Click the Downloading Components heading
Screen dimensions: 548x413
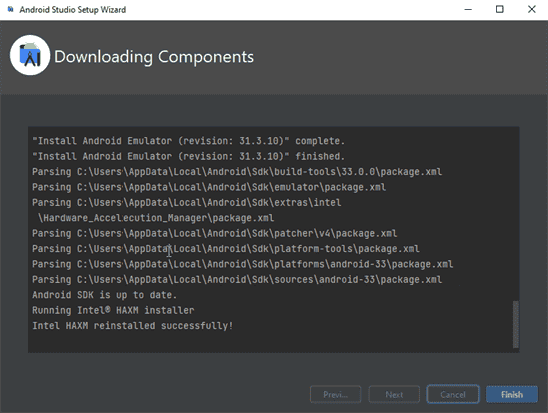pyautogui.click(x=154, y=57)
